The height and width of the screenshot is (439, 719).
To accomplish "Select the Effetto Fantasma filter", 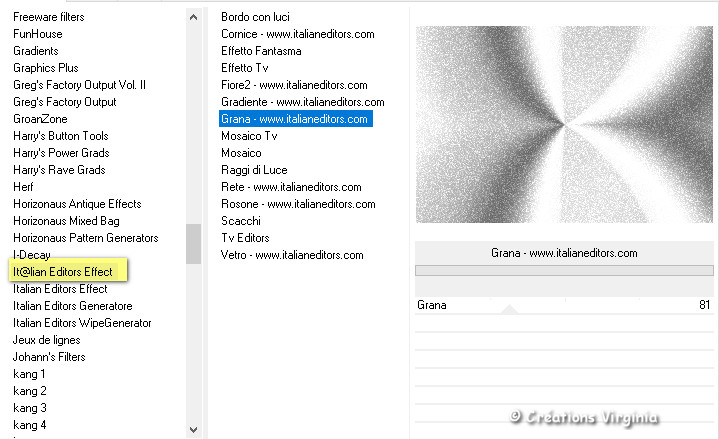I will pos(261,51).
